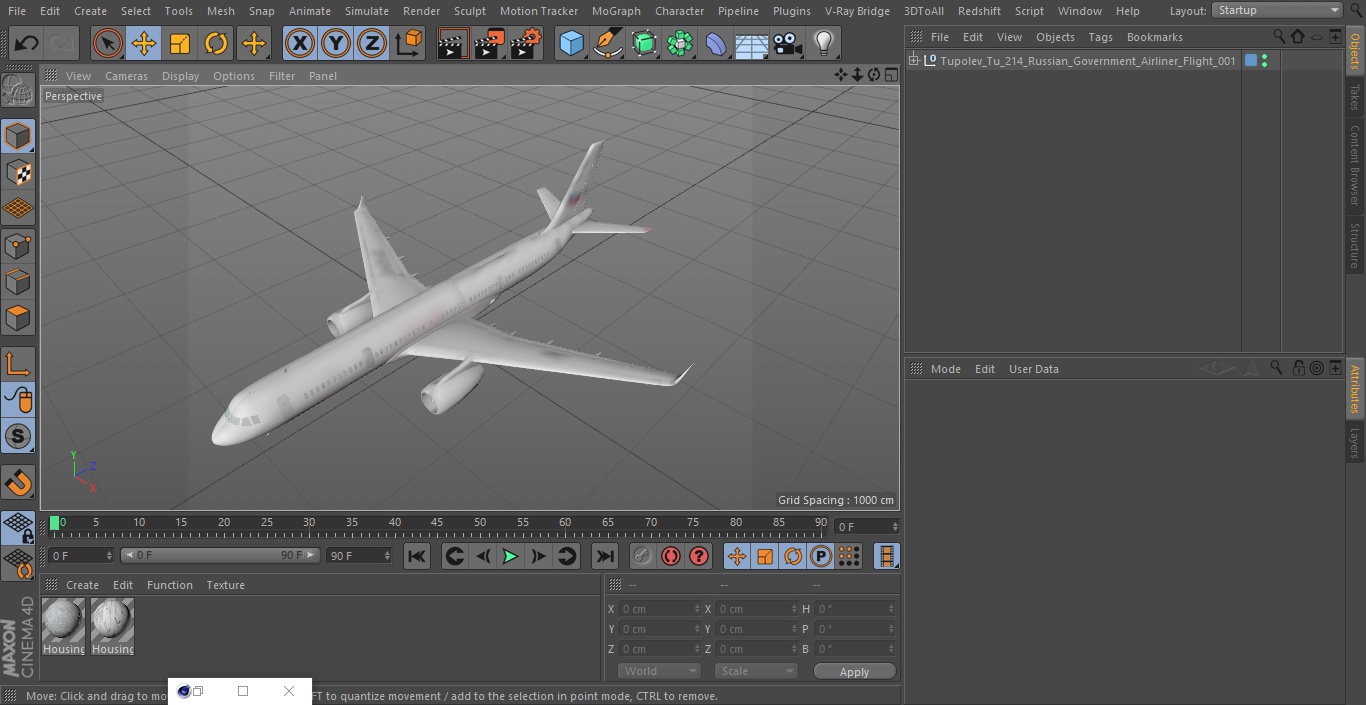Click the Undo arrow icon
The width and height of the screenshot is (1366, 705).
(27, 43)
